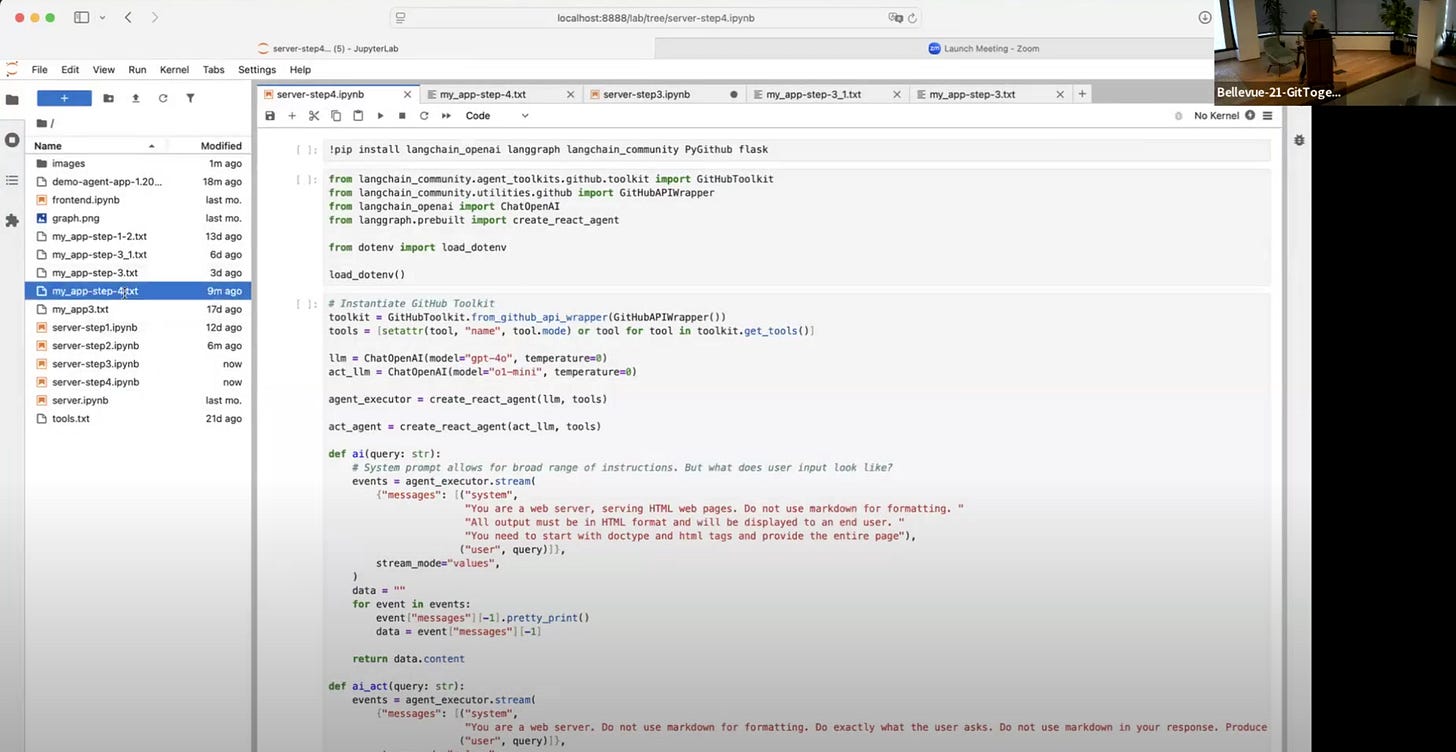Interrupt the kernel with stop icon
The width and height of the screenshot is (1456, 752).
(402, 116)
